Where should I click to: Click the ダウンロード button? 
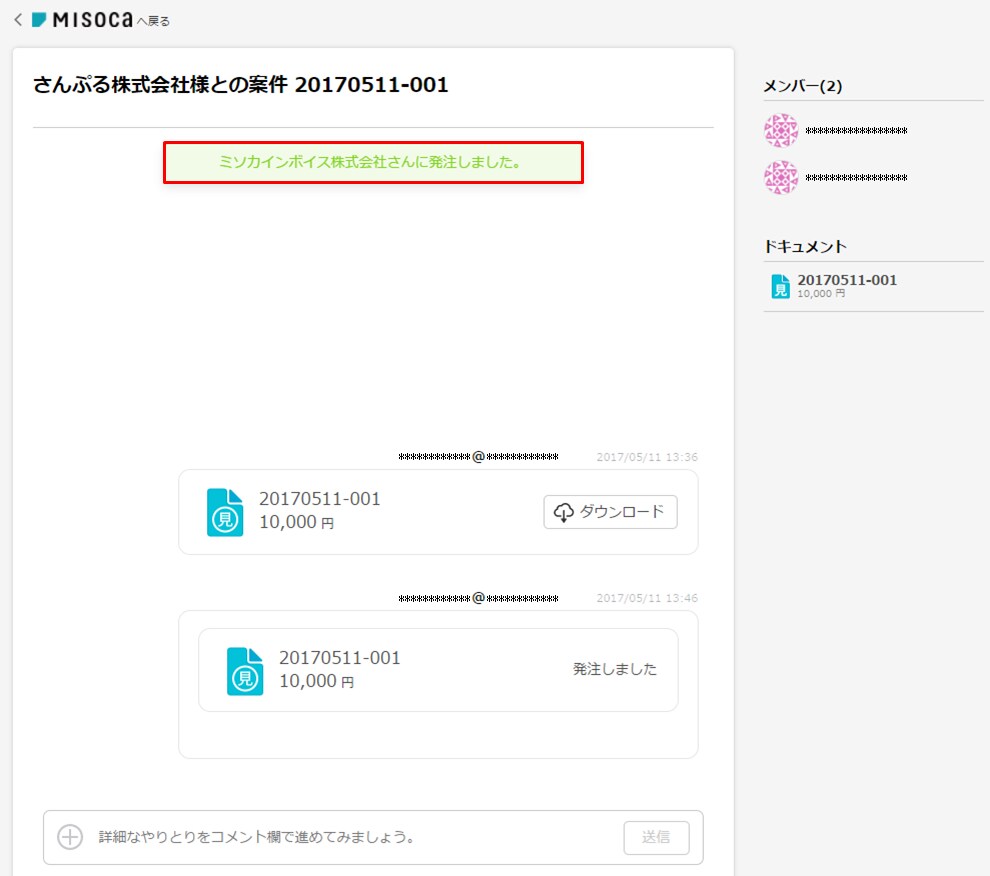pyautogui.click(x=610, y=512)
